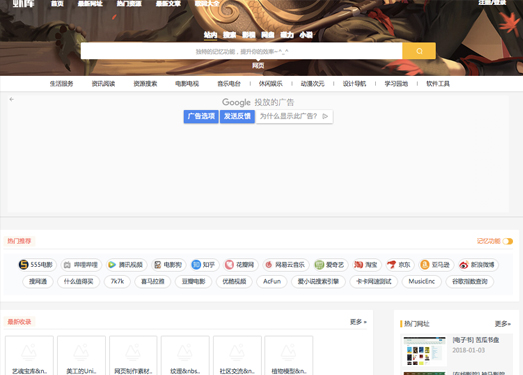Viewport: 523px width, 375px height.
Task: Expand 更多 in the 最新收录 section
Action: pos(358,322)
